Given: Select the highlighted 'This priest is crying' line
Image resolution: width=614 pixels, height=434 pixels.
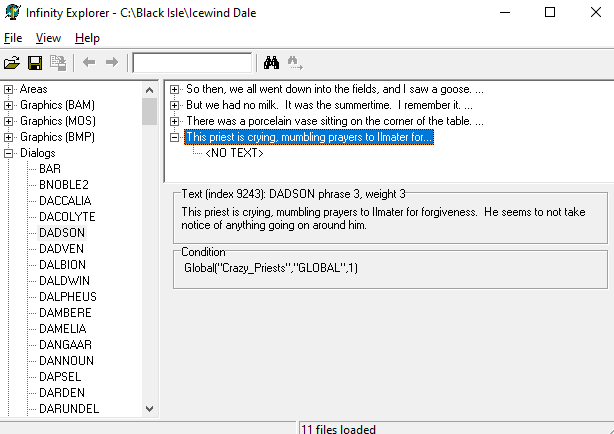Looking at the screenshot, I should coord(309,137).
